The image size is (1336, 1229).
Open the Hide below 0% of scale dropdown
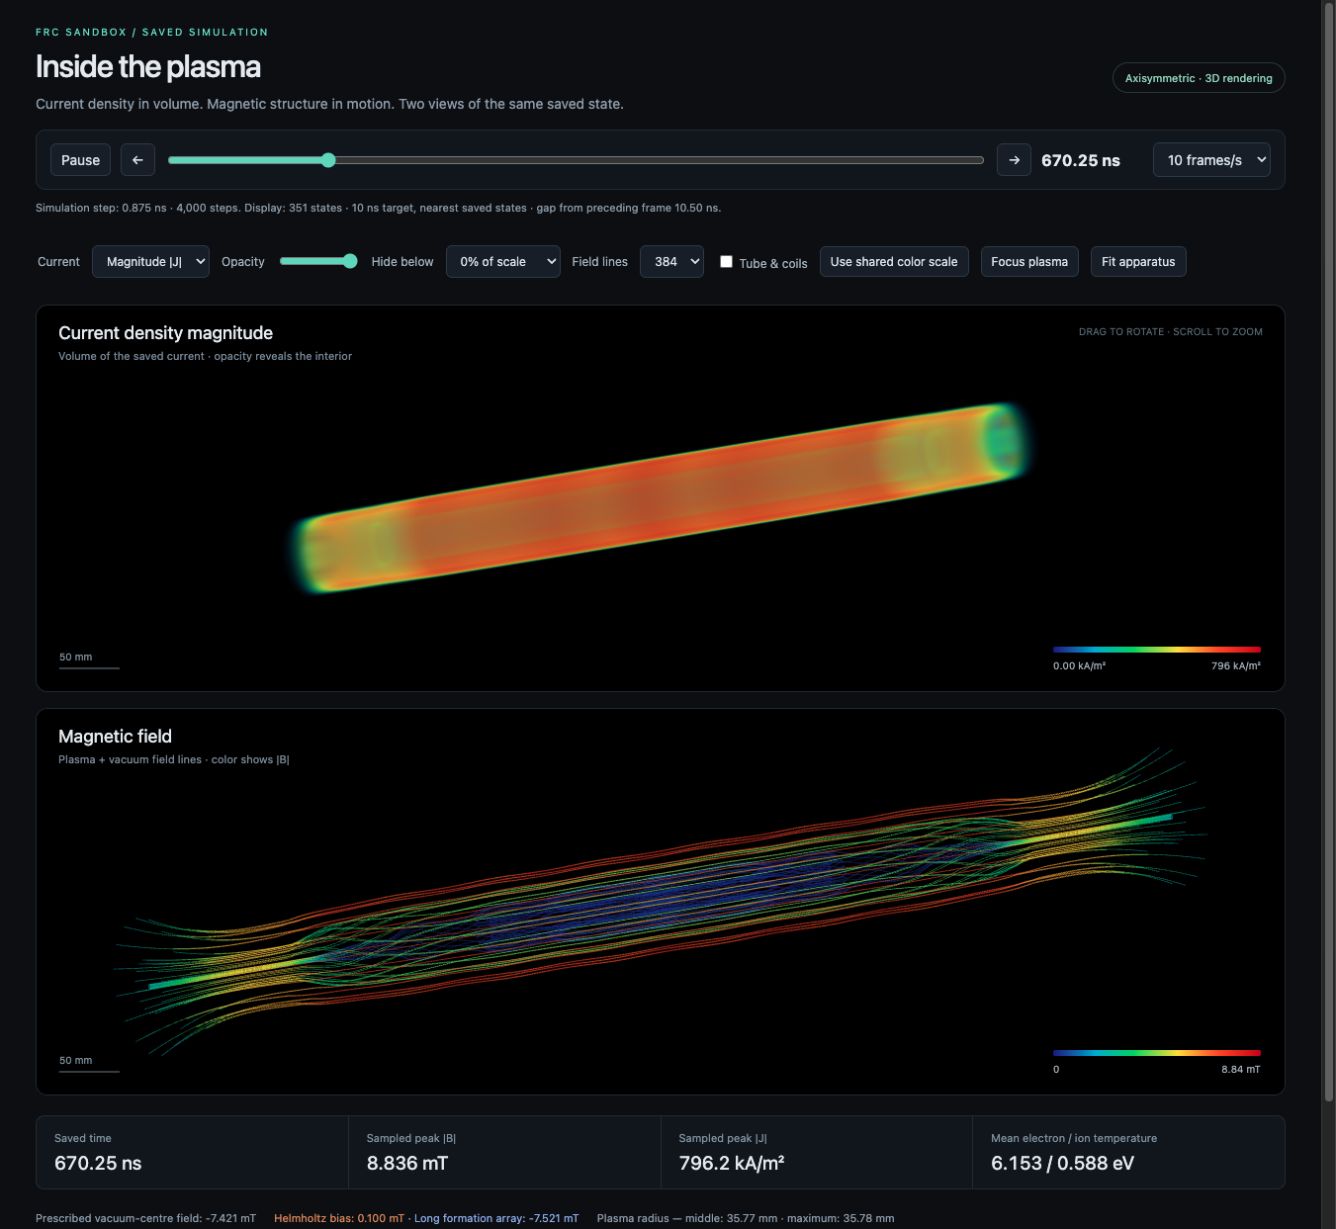503,262
